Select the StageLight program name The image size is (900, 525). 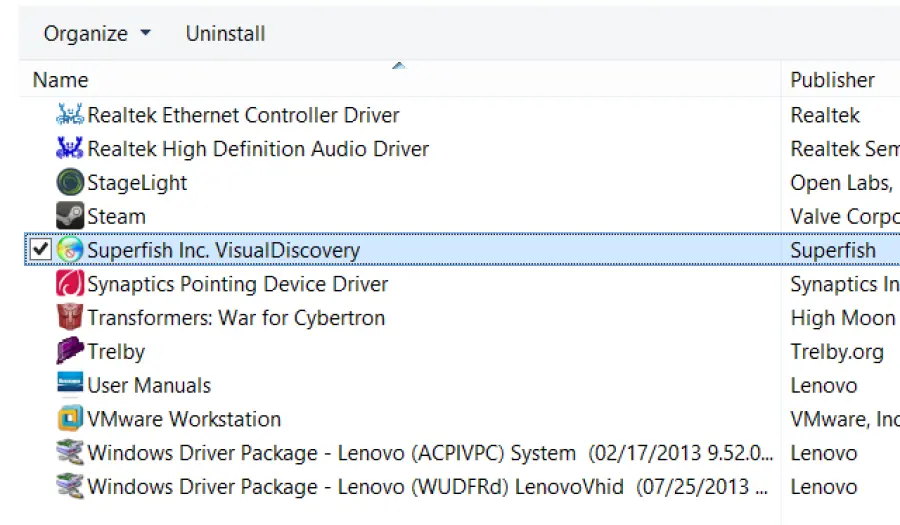point(137,183)
